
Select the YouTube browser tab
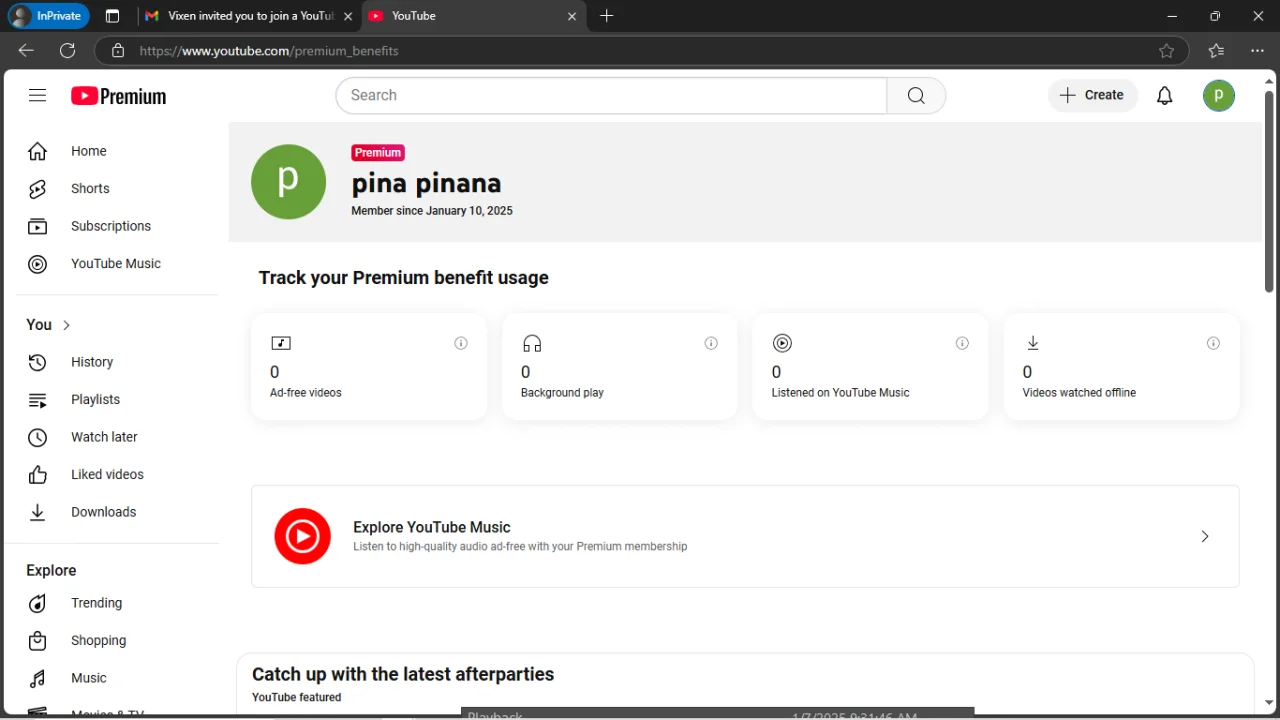(473, 16)
